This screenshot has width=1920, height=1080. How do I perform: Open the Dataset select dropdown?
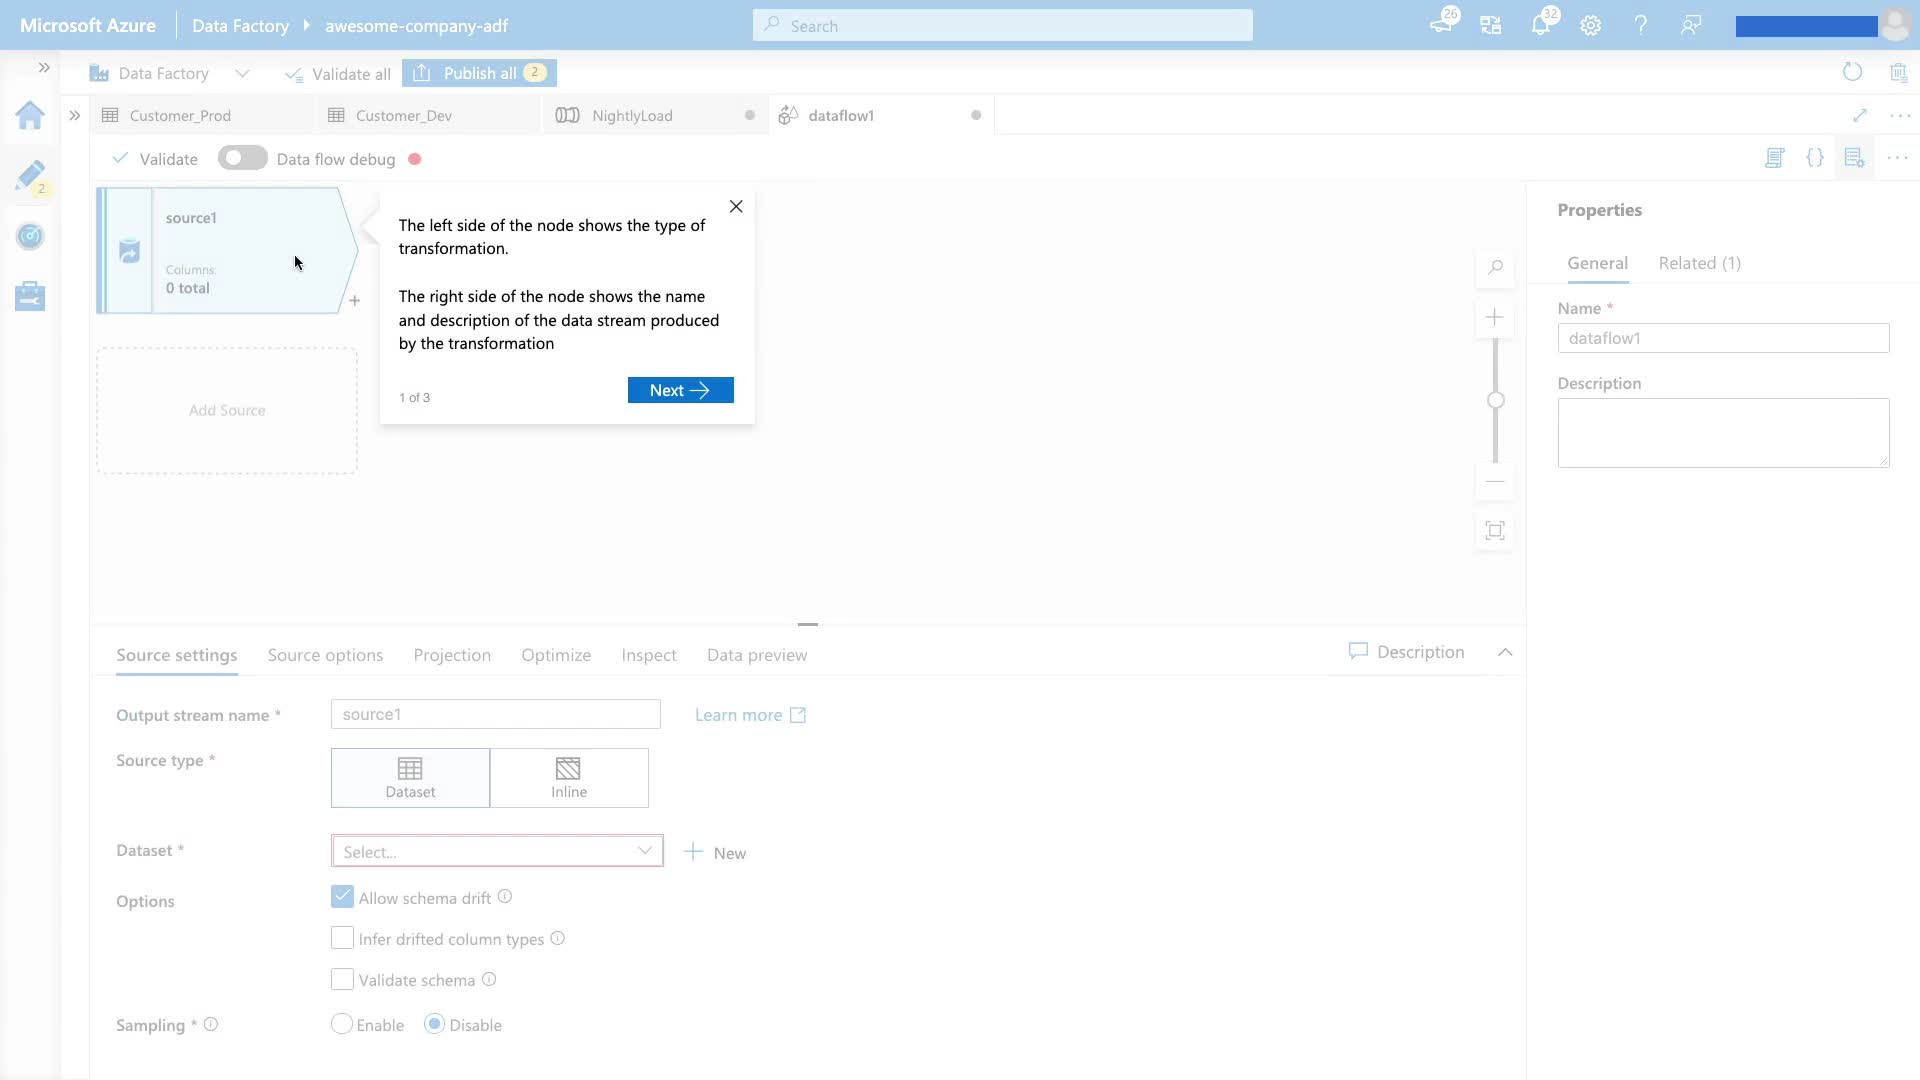pos(497,851)
